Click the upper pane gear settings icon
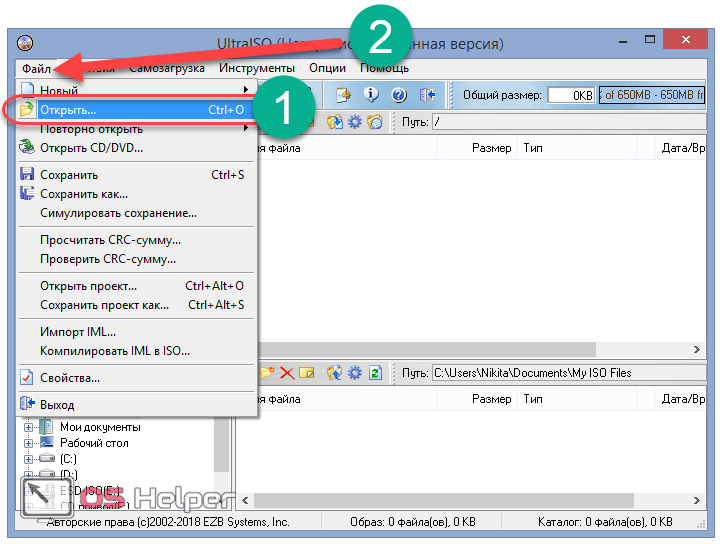The width and height of the screenshot is (722, 544). 355,122
